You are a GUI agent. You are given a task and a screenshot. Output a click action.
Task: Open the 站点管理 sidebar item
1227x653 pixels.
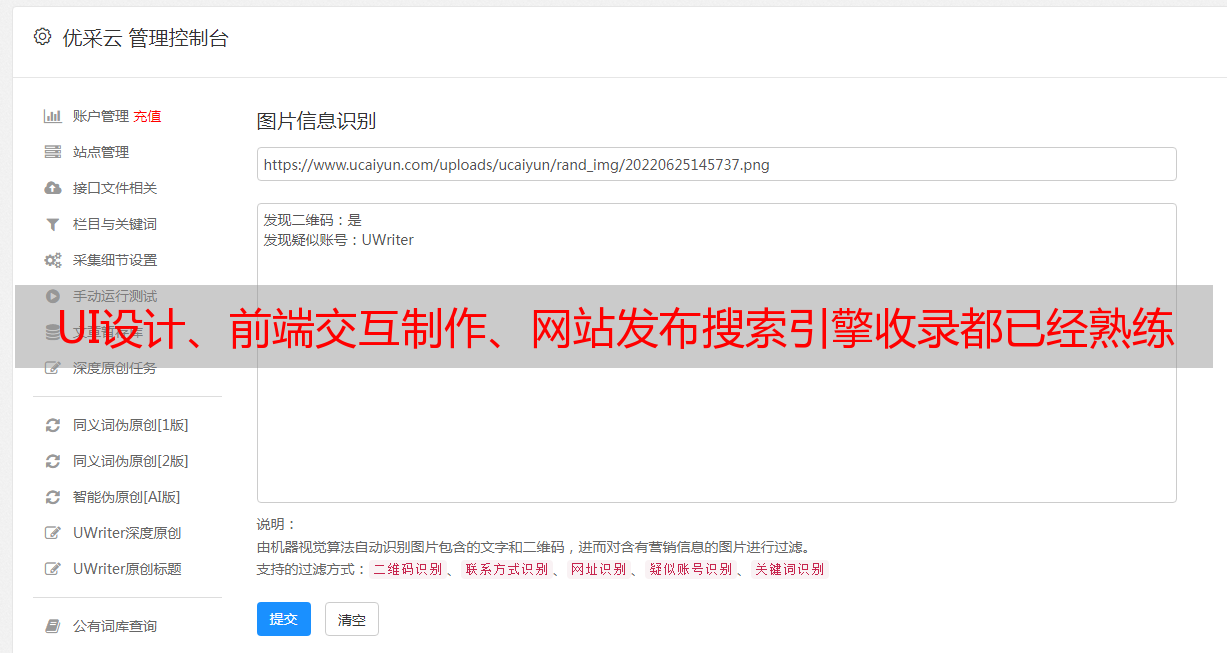101,152
